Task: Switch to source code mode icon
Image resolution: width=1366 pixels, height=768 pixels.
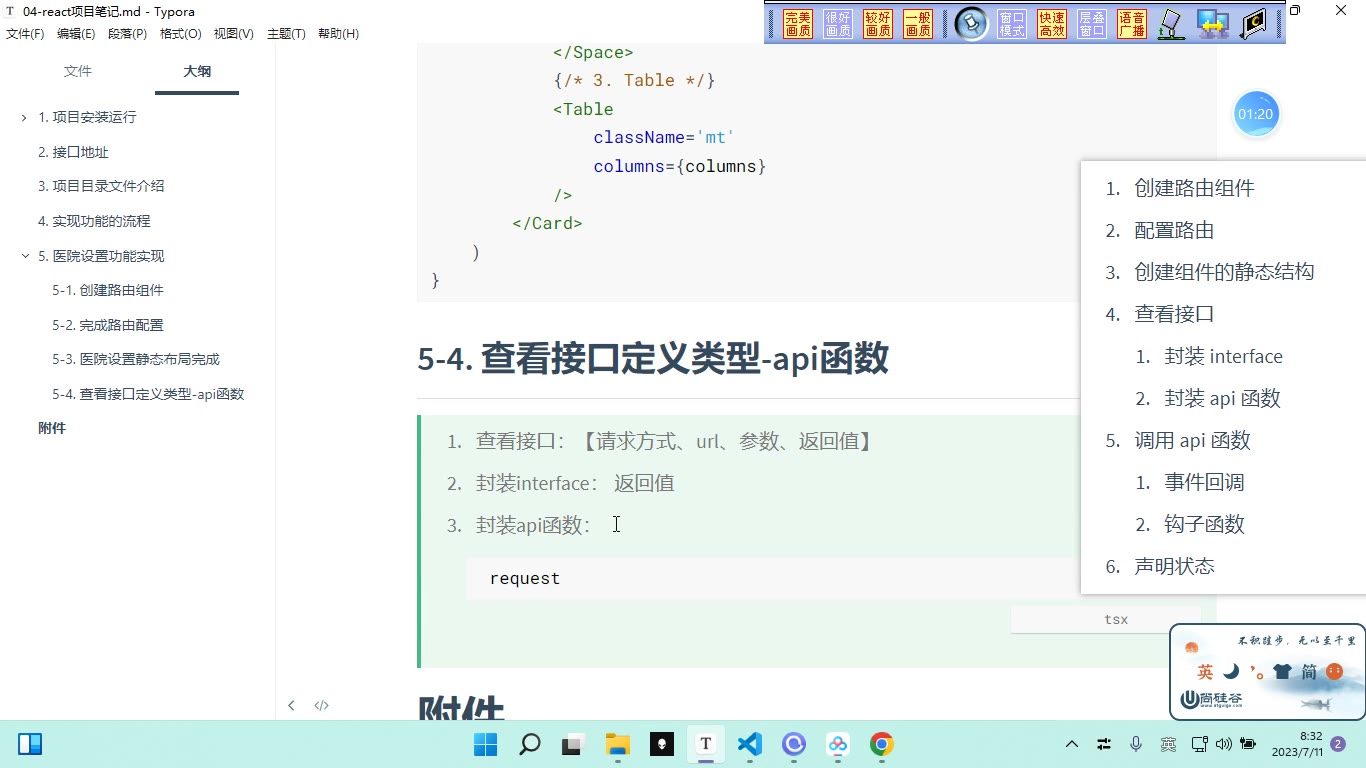Action: (321, 705)
